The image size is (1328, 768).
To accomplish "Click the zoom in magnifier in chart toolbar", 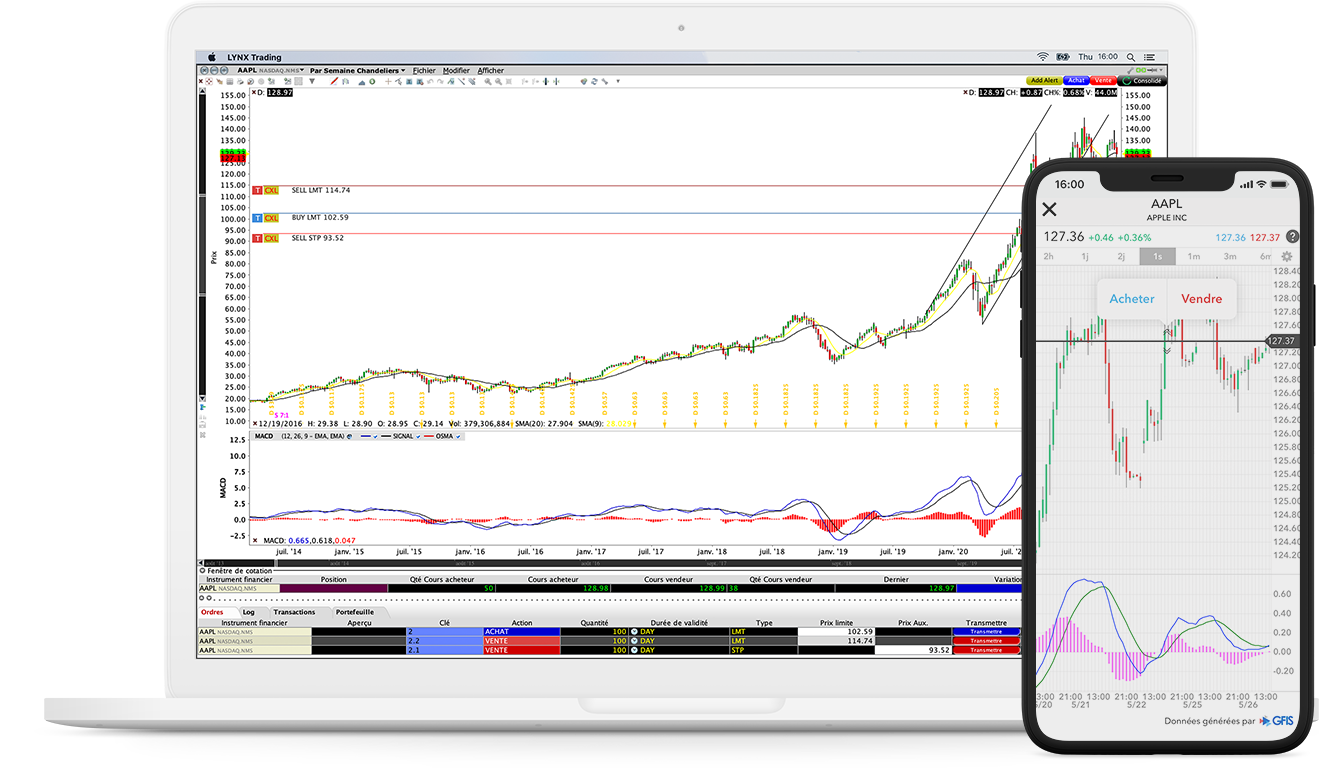I will [488, 81].
